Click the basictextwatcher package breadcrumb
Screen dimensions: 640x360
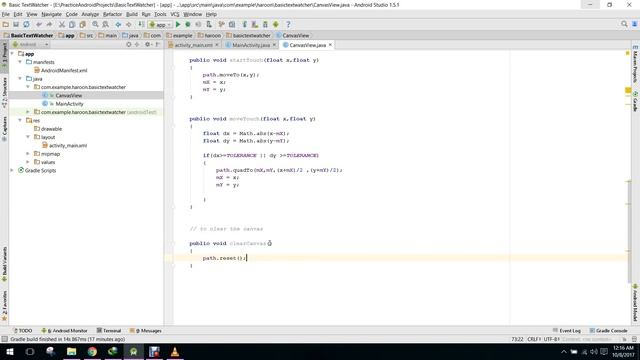tap(248, 36)
